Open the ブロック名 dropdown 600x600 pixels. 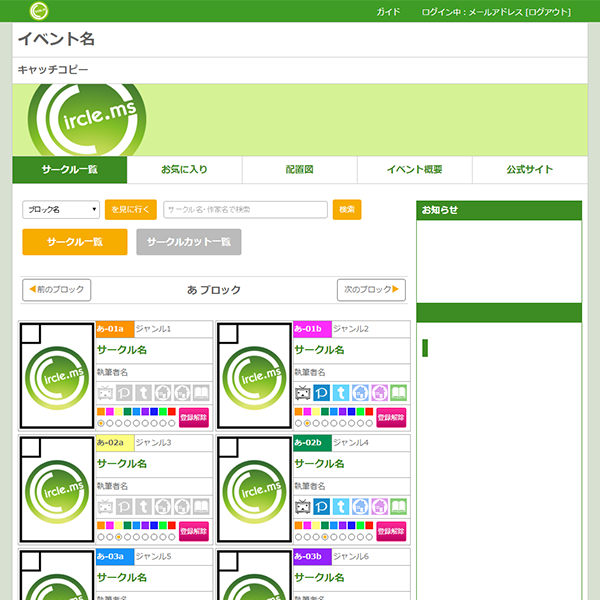click(61, 210)
